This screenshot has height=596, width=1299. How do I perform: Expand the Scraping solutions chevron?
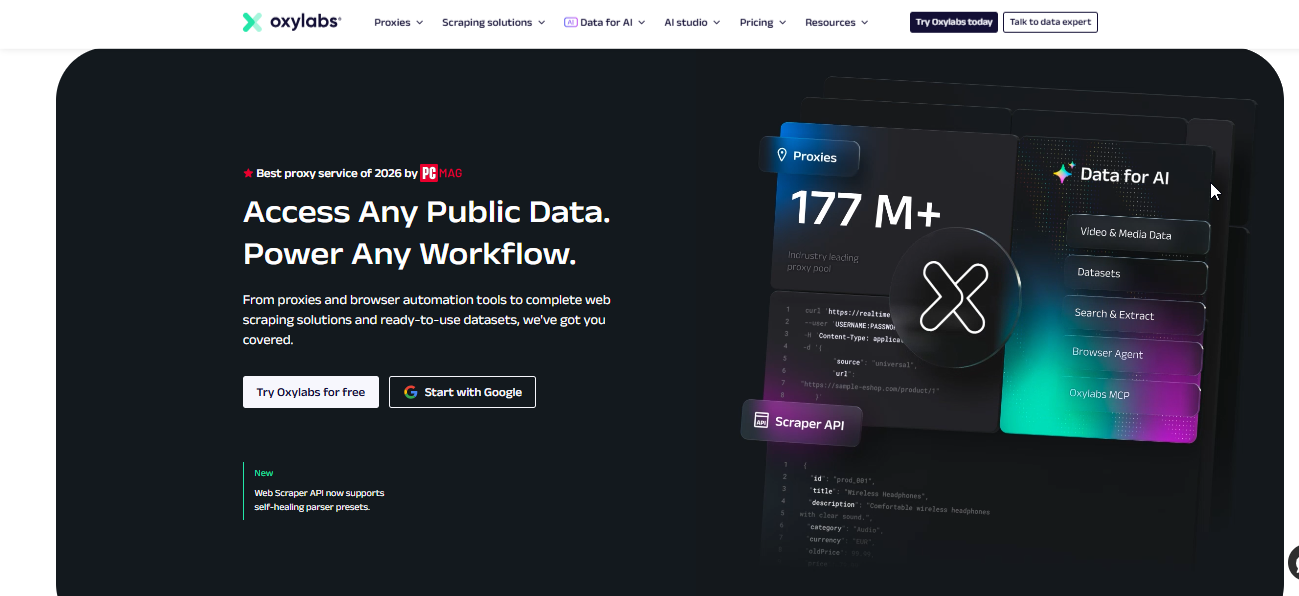coord(541,22)
